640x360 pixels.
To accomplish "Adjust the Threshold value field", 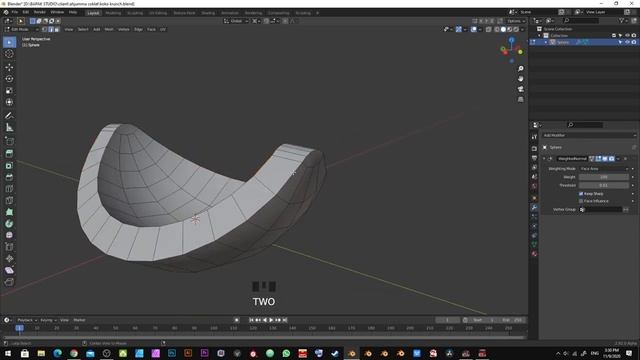I will point(604,185).
